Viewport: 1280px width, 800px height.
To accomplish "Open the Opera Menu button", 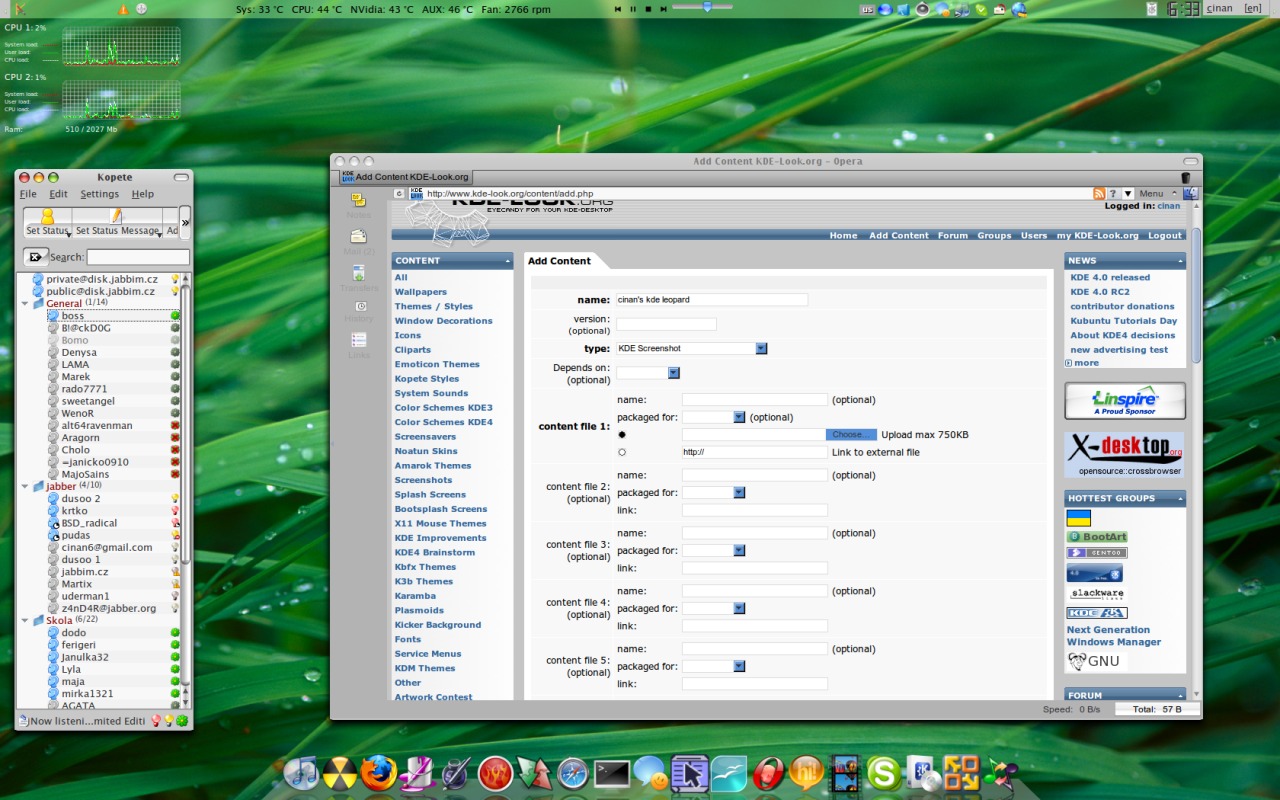I will pos(1151,193).
